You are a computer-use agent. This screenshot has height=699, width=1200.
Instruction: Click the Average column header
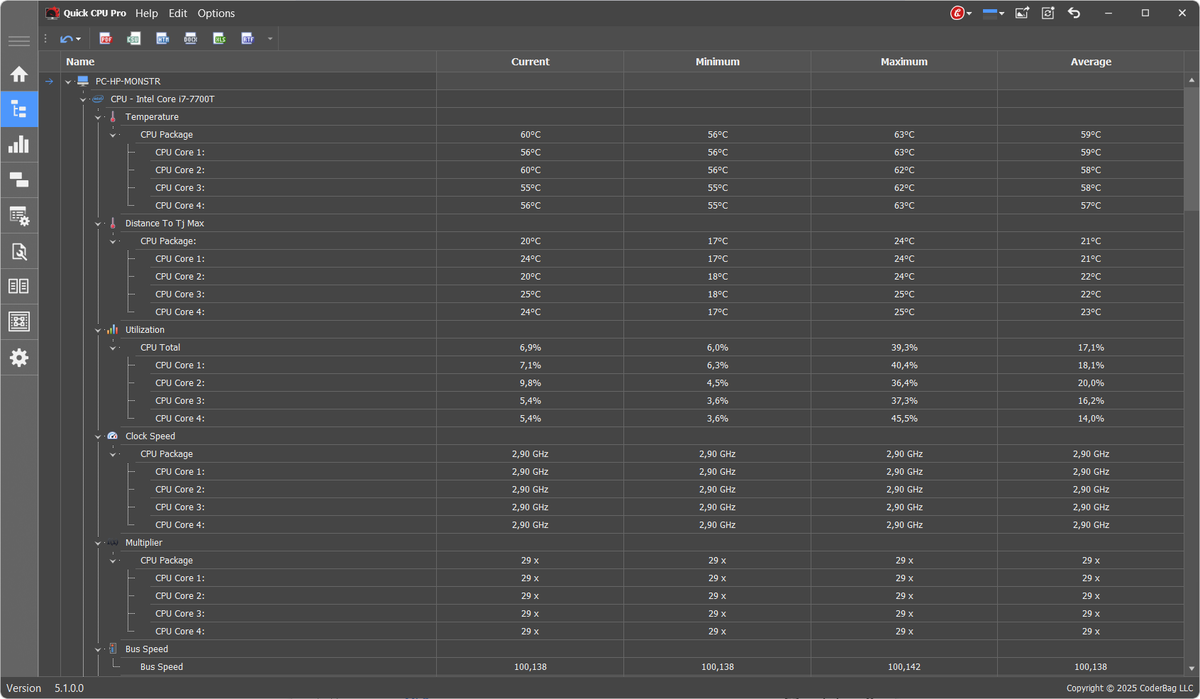point(1091,62)
